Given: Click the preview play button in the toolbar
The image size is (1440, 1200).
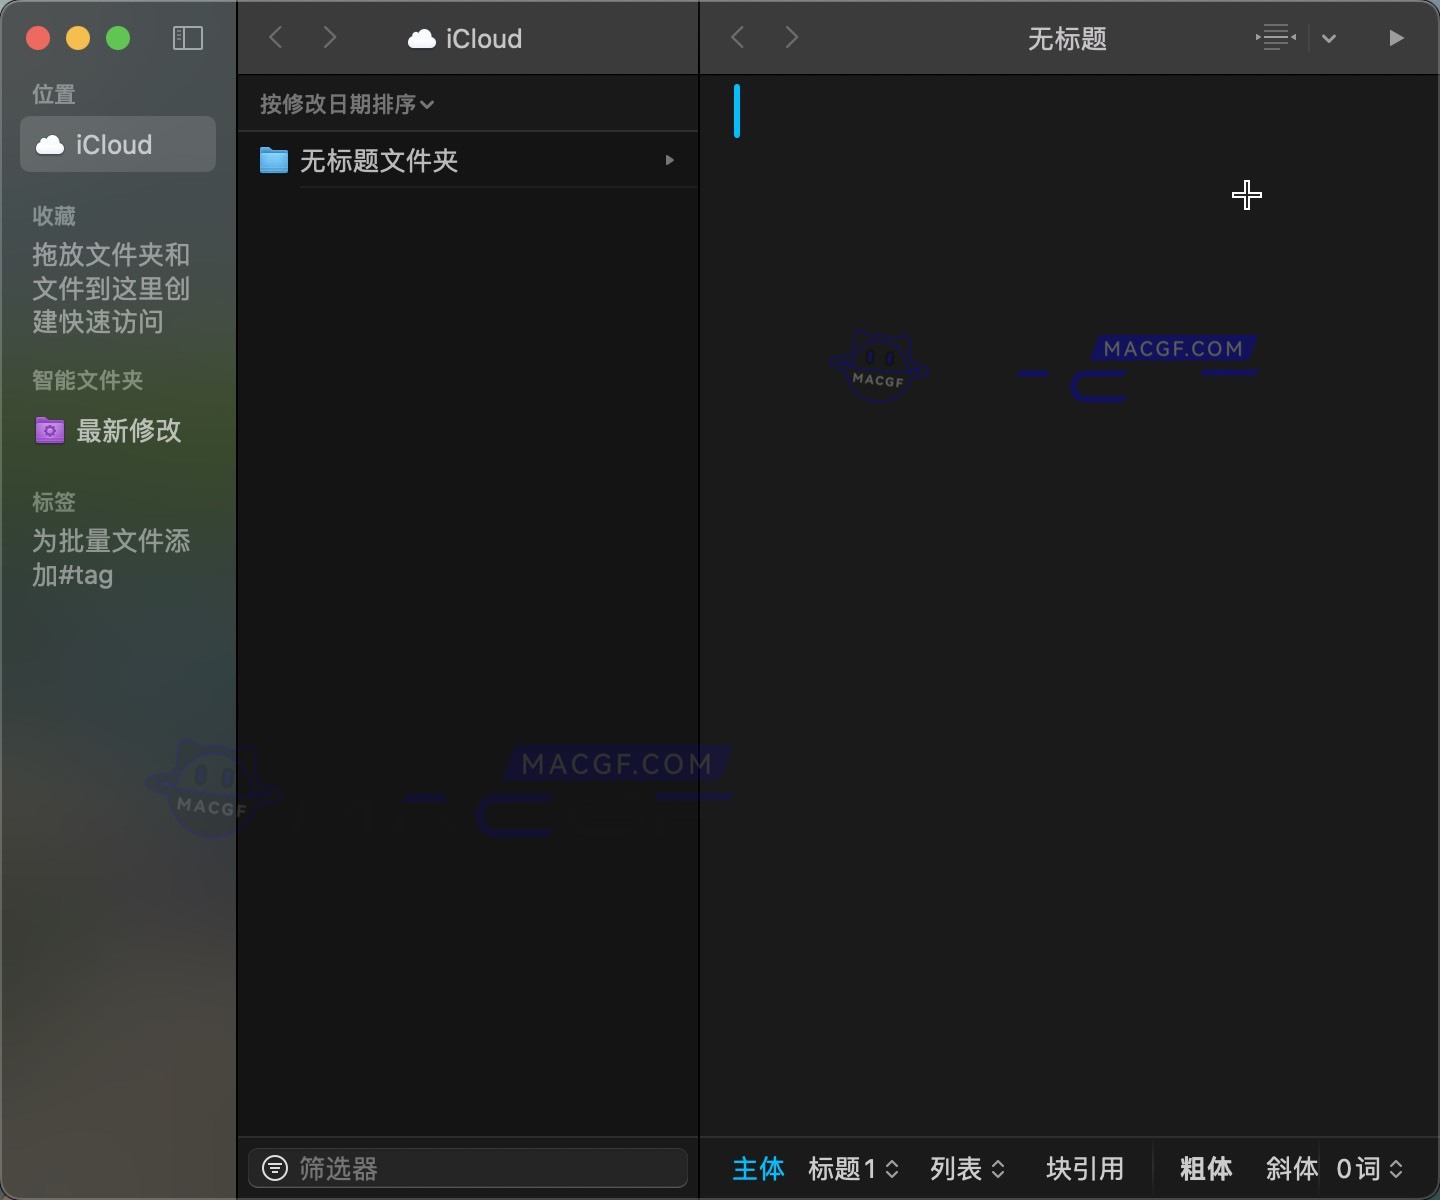Looking at the screenshot, I should click(1397, 38).
